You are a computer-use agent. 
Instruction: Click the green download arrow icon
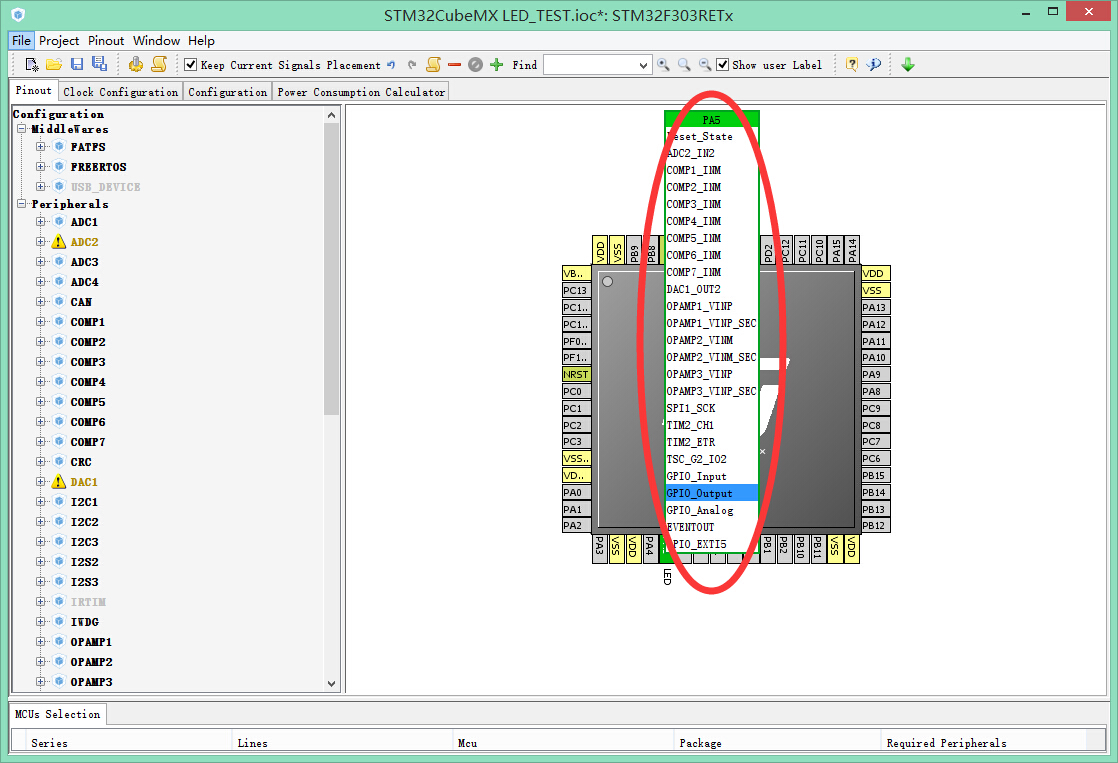pyautogui.click(x=908, y=65)
